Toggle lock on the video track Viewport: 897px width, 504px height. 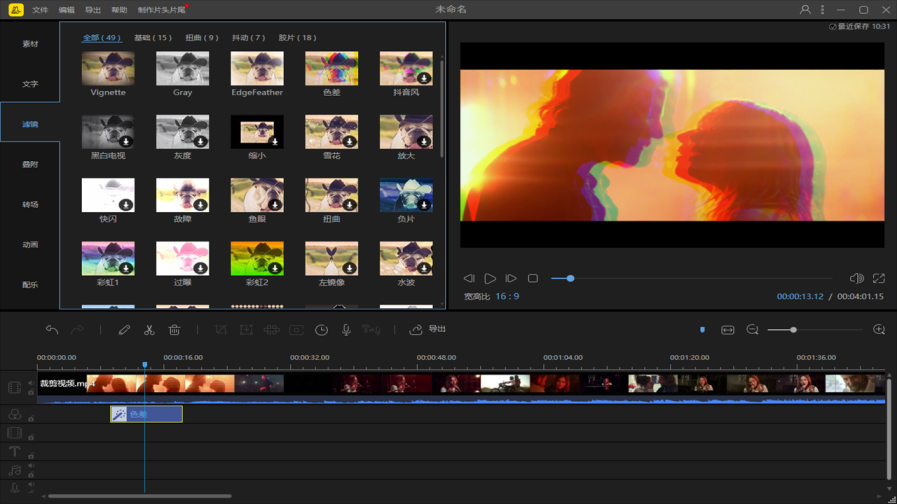click(x=31, y=390)
